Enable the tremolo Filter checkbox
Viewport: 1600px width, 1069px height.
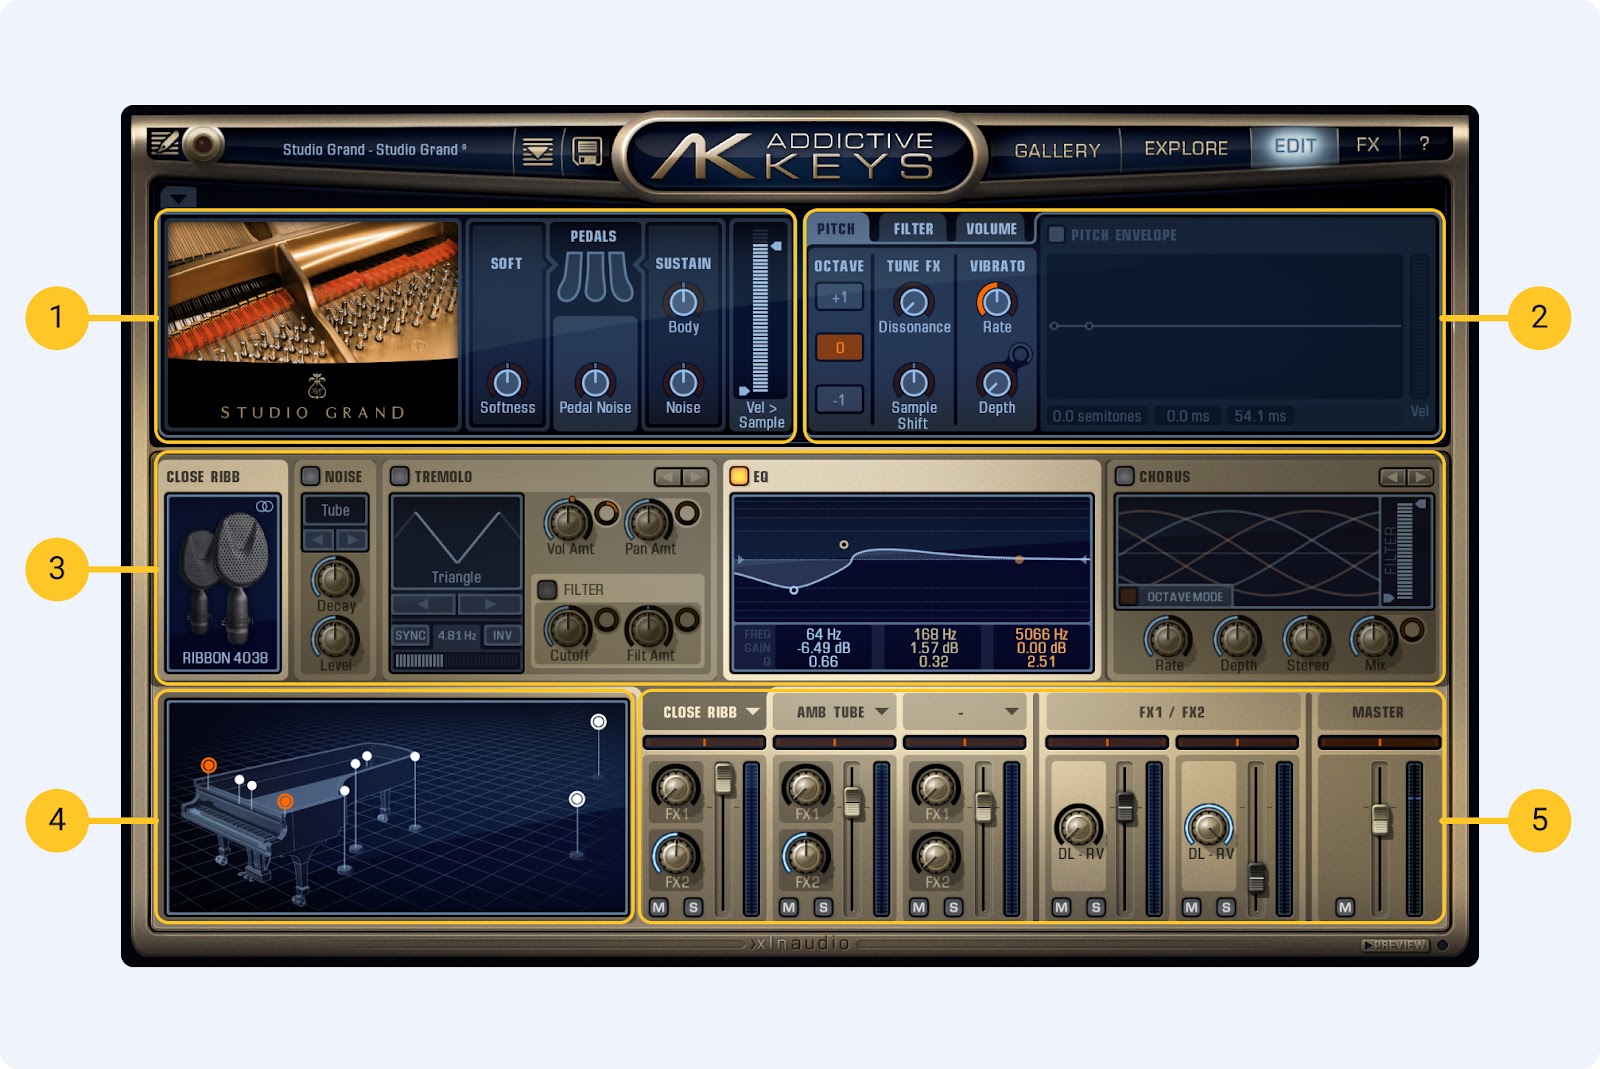(x=548, y=590)
